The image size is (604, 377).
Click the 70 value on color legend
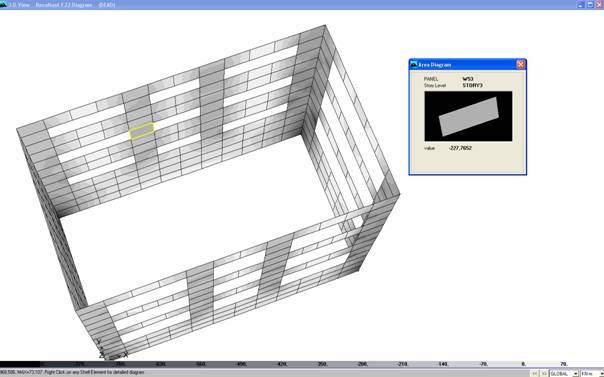564,364
